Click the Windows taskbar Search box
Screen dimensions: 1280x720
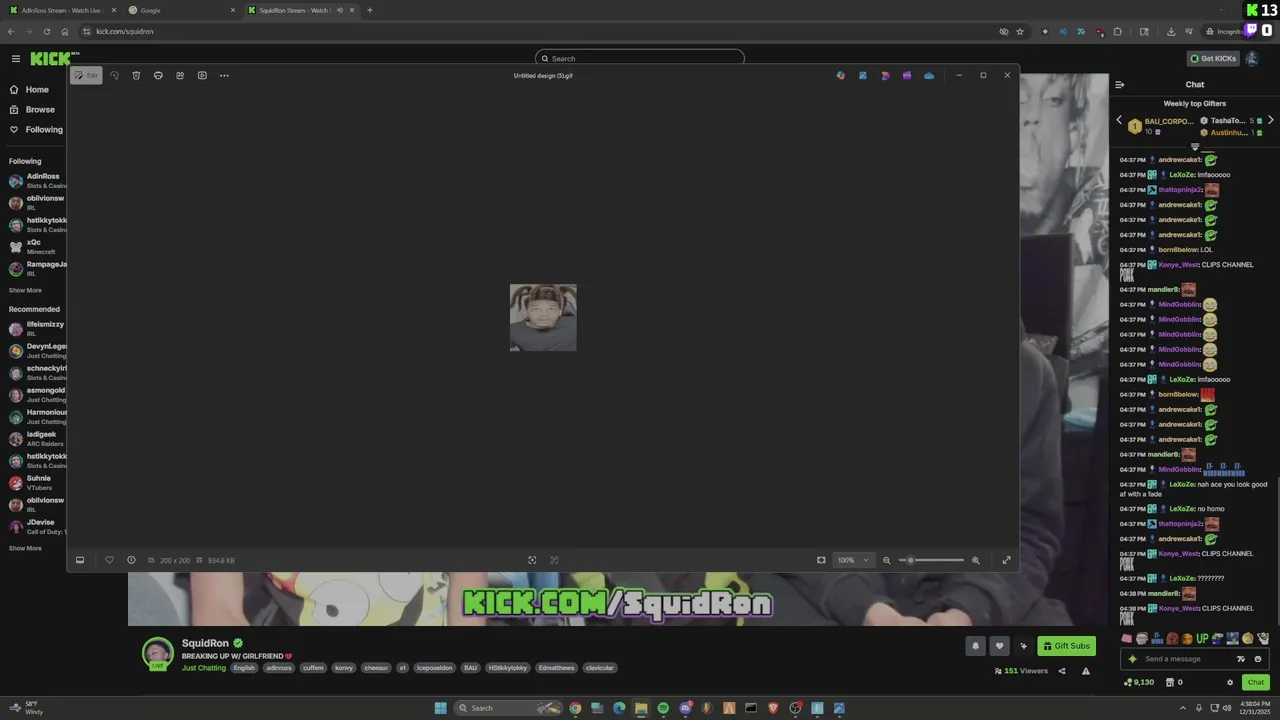509,708
